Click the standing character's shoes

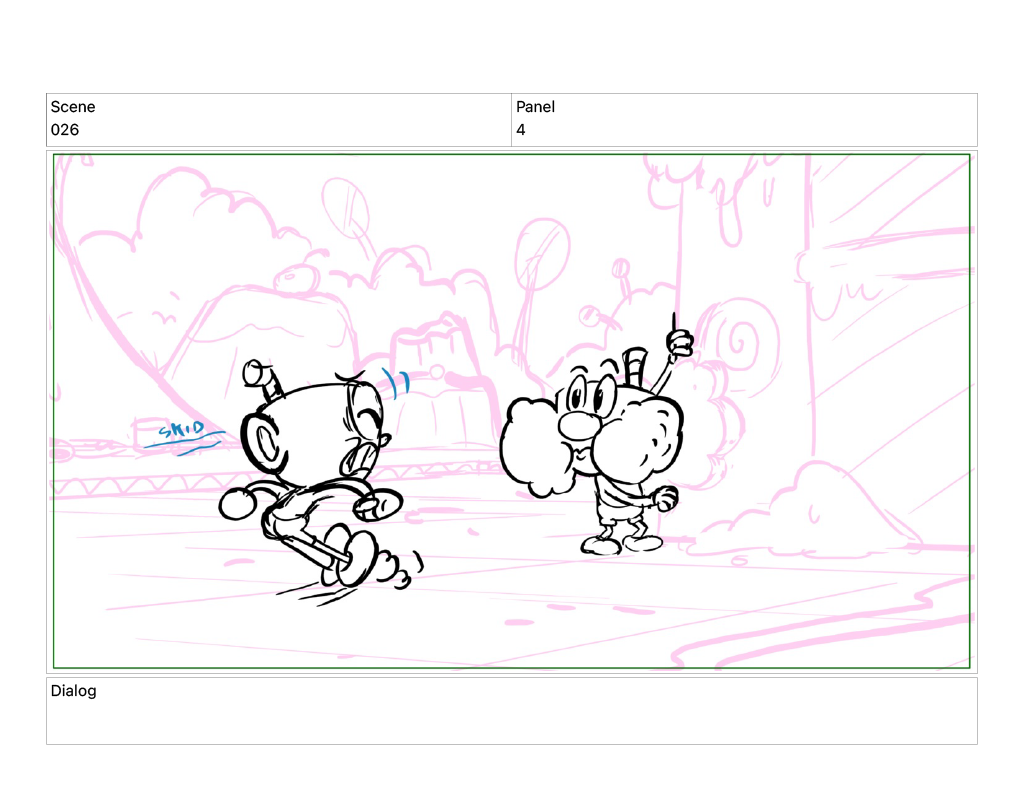[x=620, y=544]
